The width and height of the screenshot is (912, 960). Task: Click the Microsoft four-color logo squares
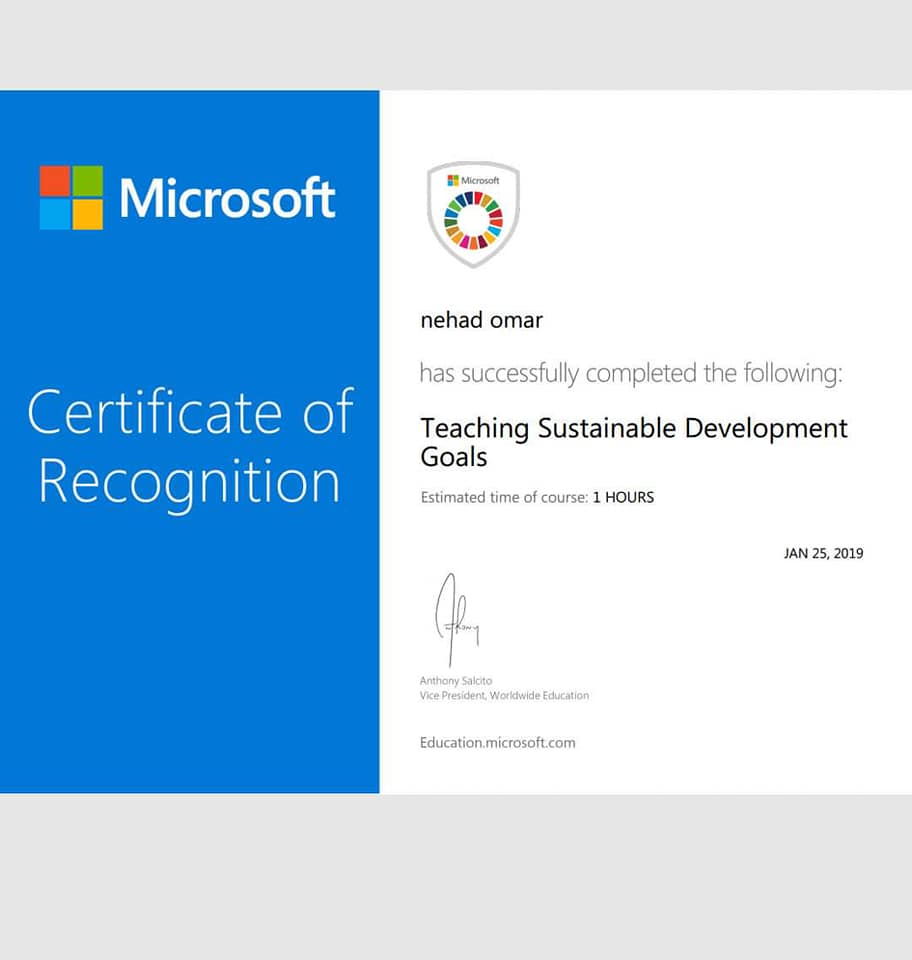pyautogui.click(x=71, y=197)
